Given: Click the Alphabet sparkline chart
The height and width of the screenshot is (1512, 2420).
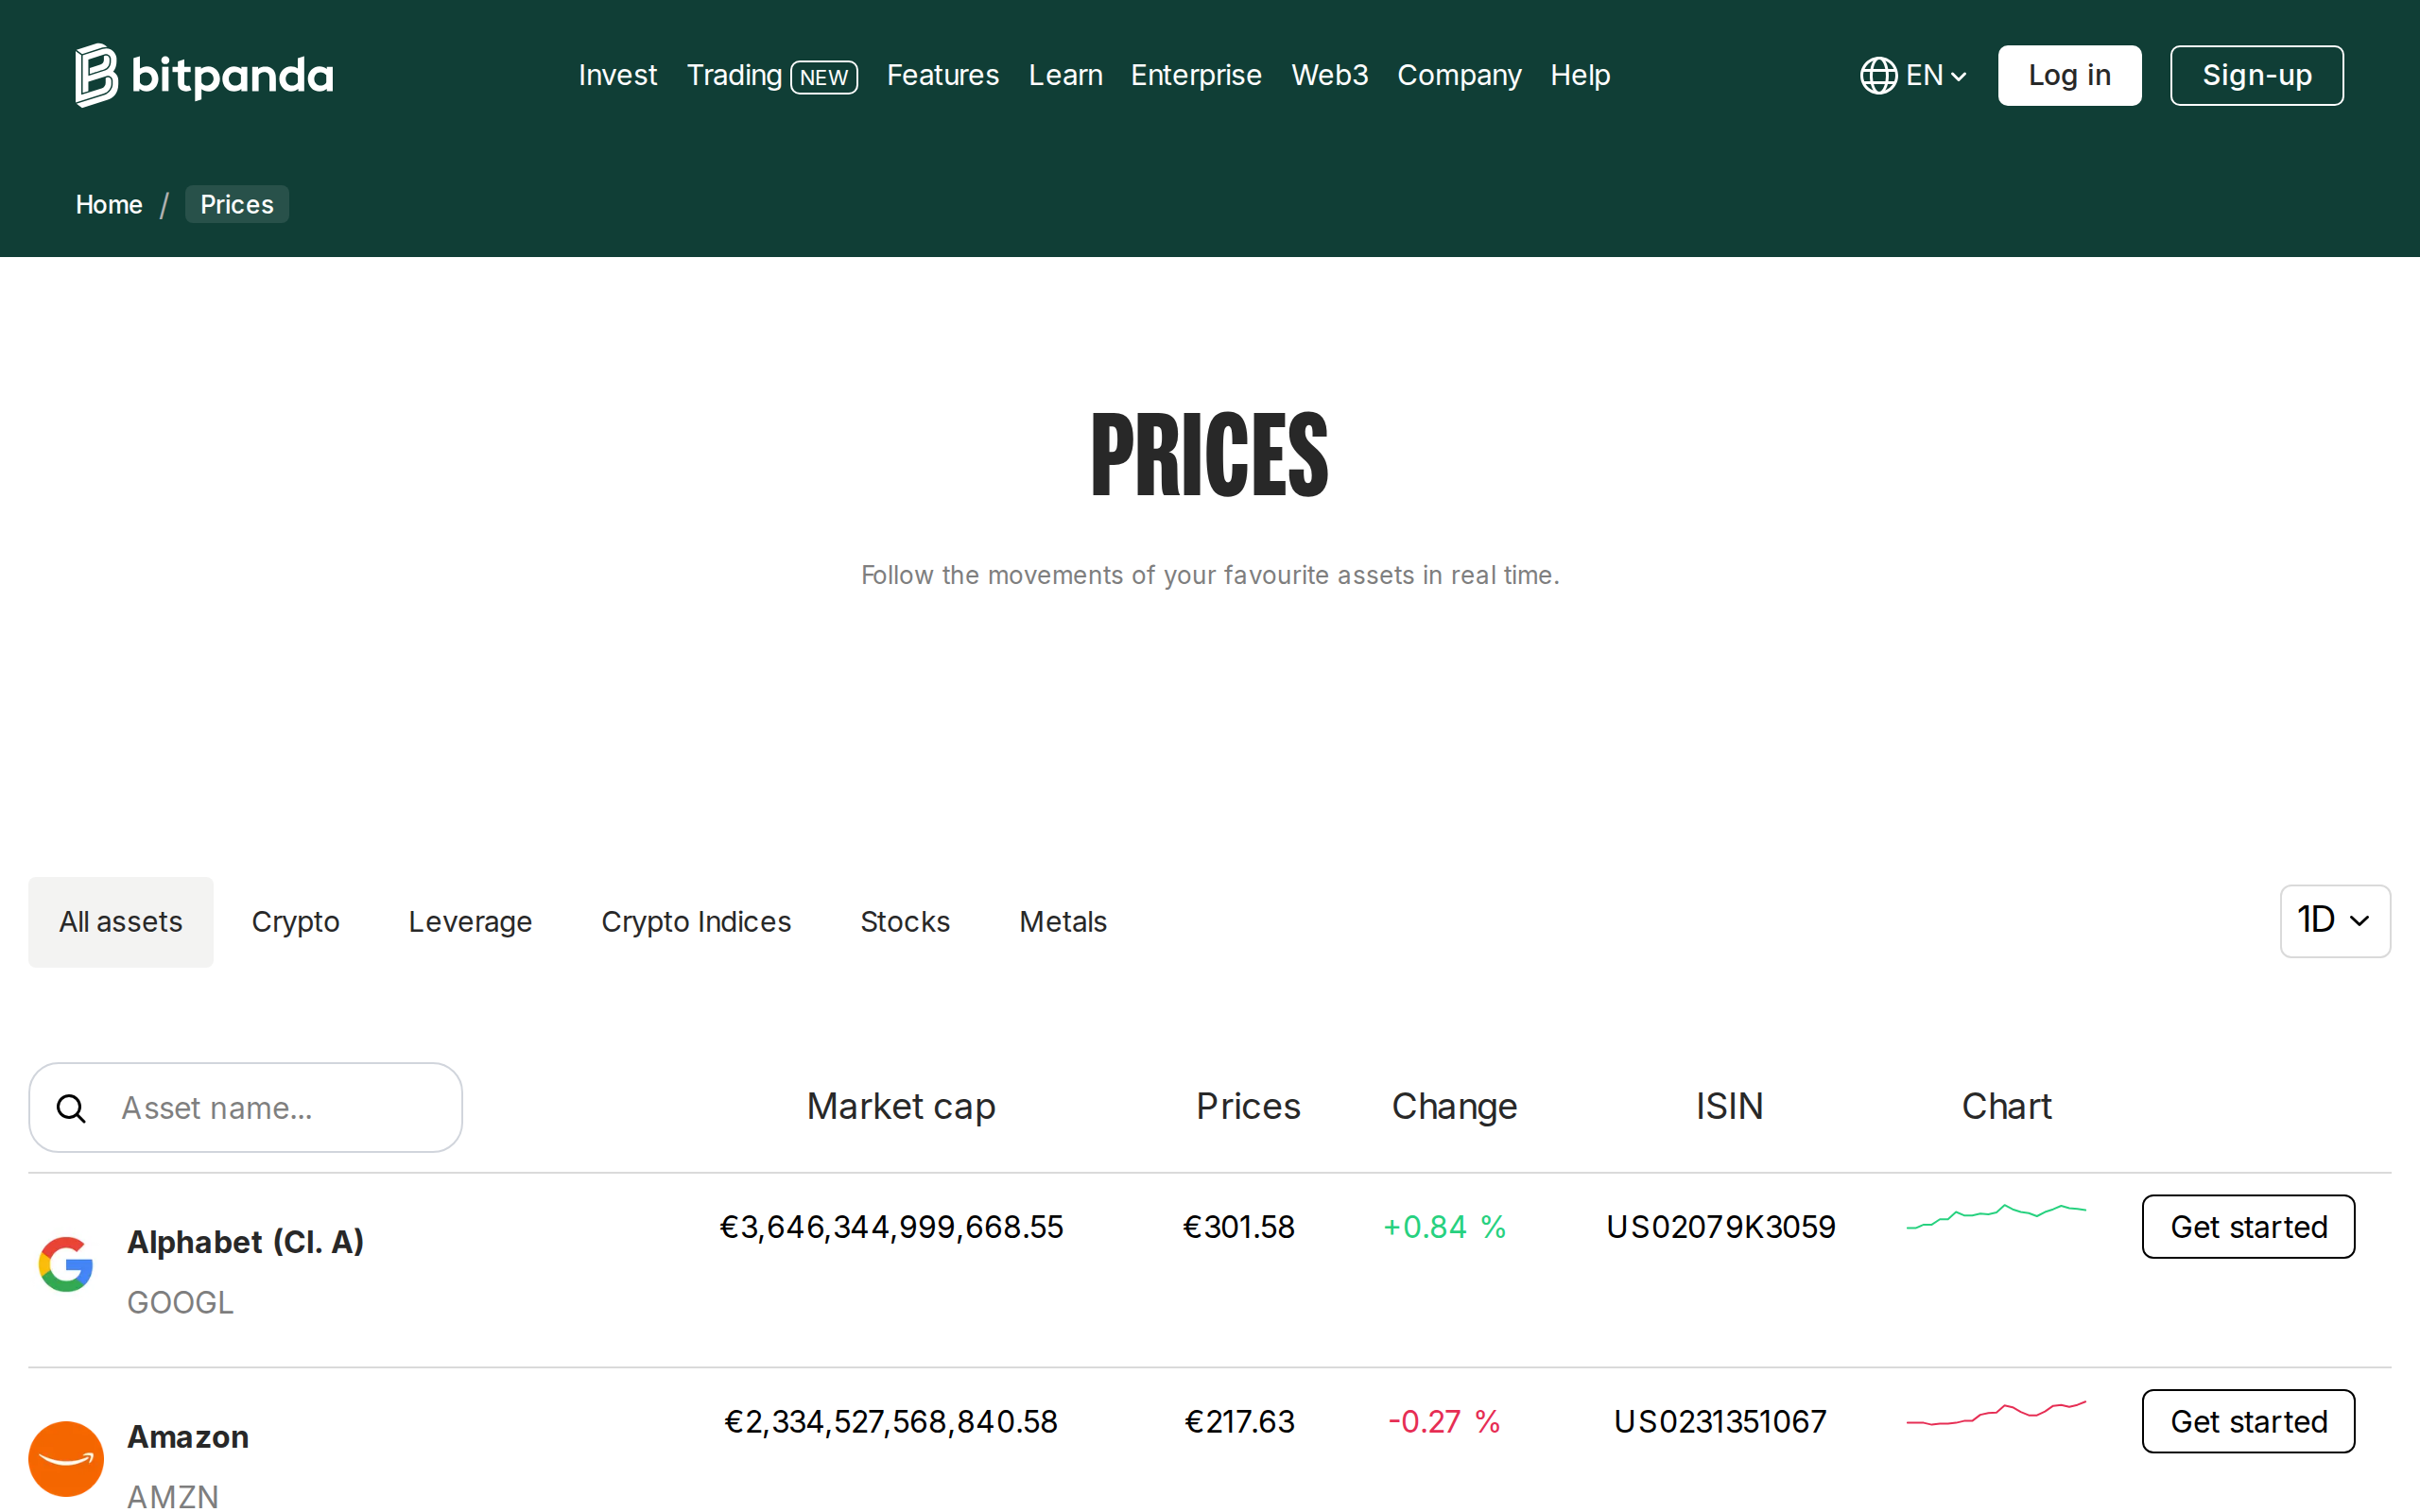Looking at the screenshot, I should 1996,1216.
